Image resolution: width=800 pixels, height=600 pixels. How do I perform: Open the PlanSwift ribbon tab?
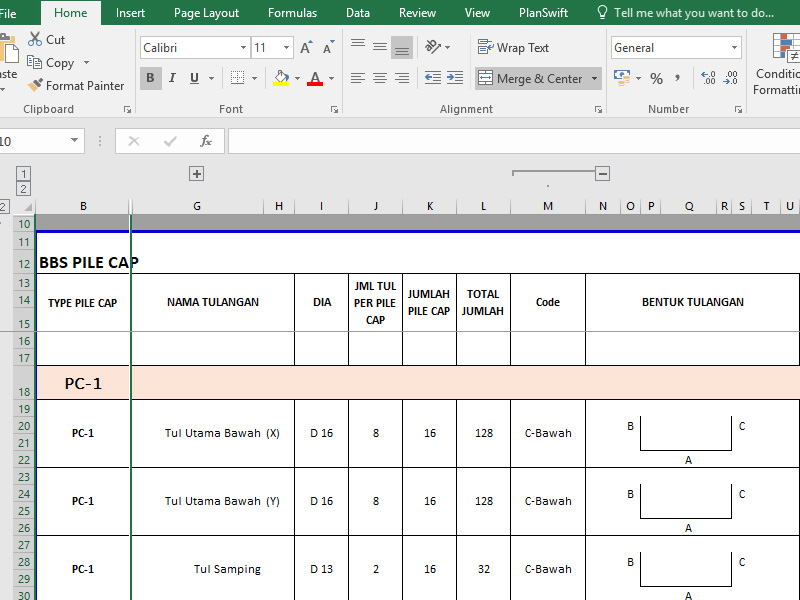[542, 13]
